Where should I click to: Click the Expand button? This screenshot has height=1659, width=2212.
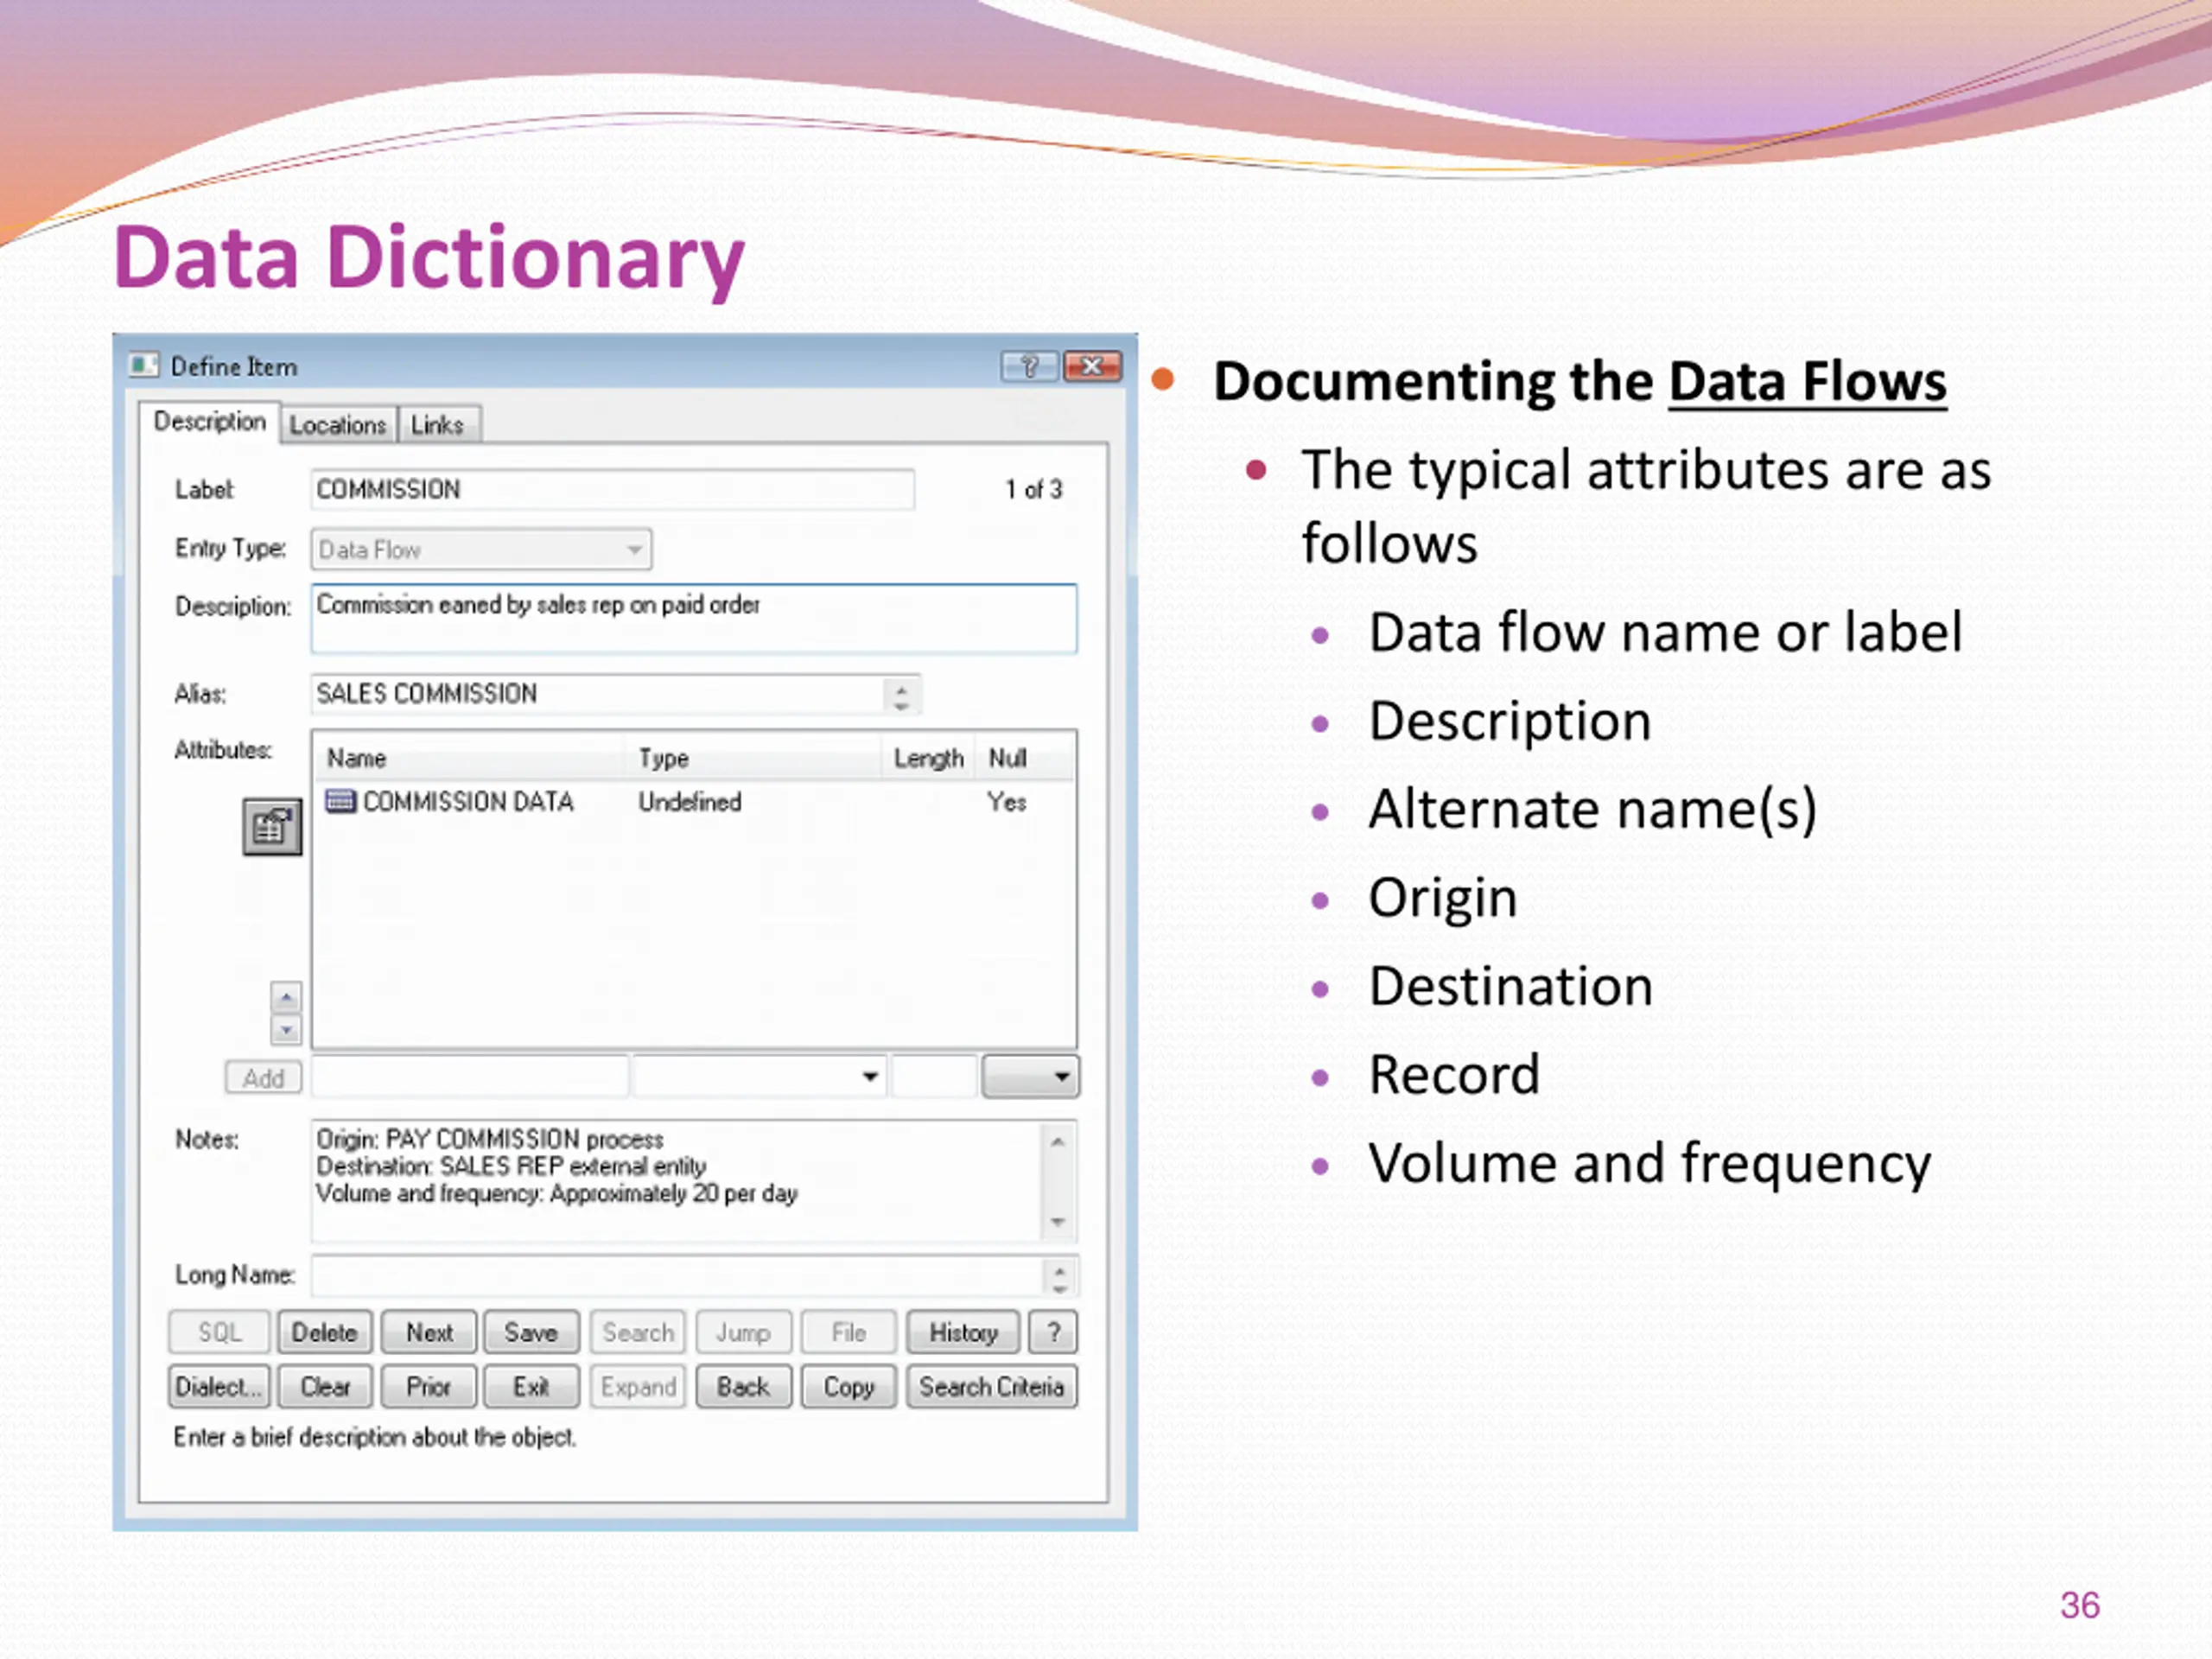click(x=638, y=1387)
